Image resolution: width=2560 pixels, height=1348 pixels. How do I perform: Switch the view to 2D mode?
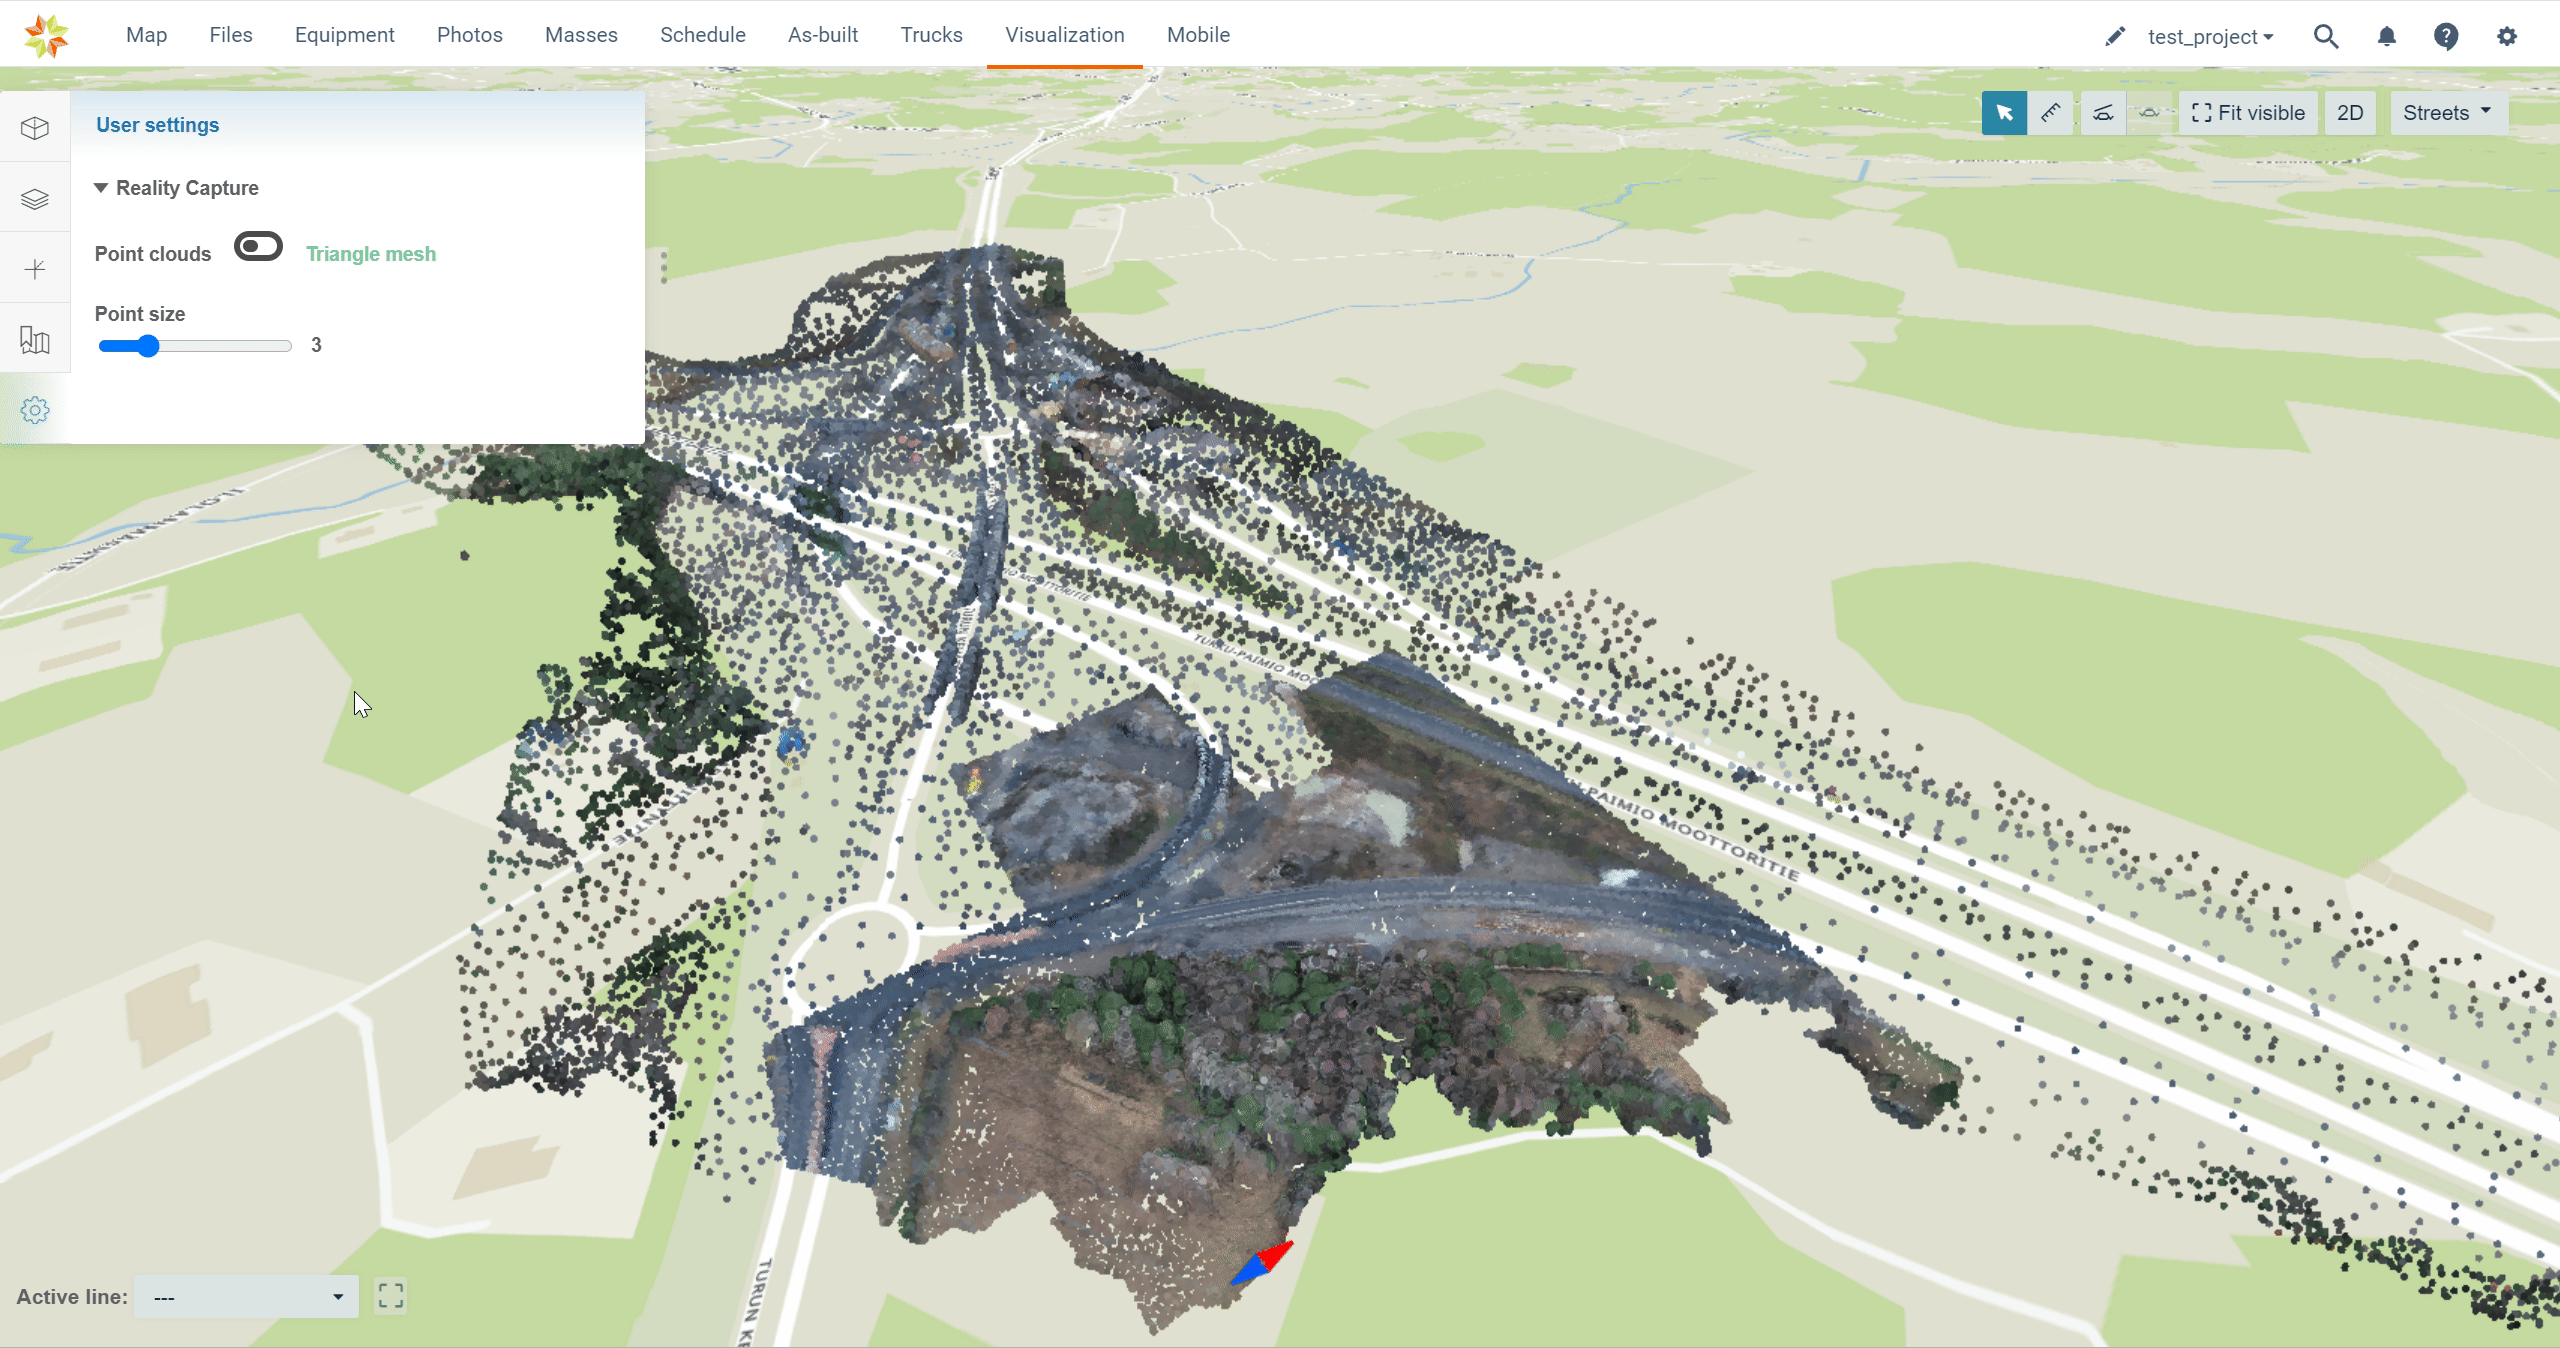coord(2350,113)
